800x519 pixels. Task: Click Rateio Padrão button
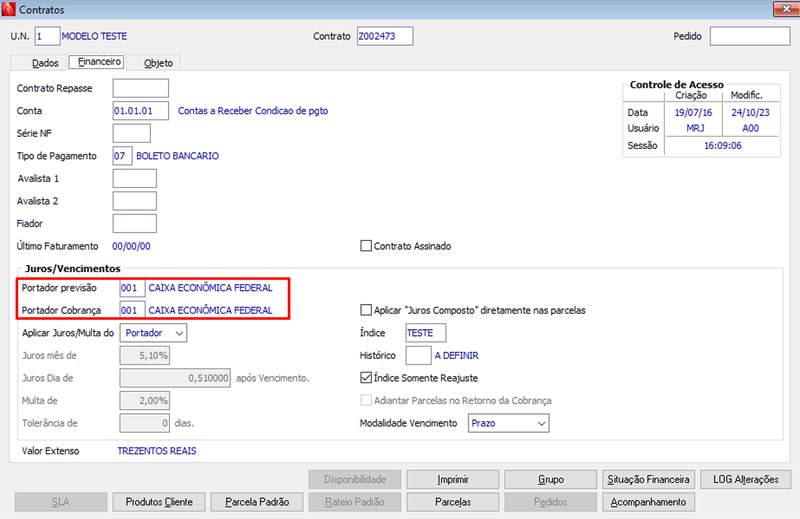(x=355, y=502)
